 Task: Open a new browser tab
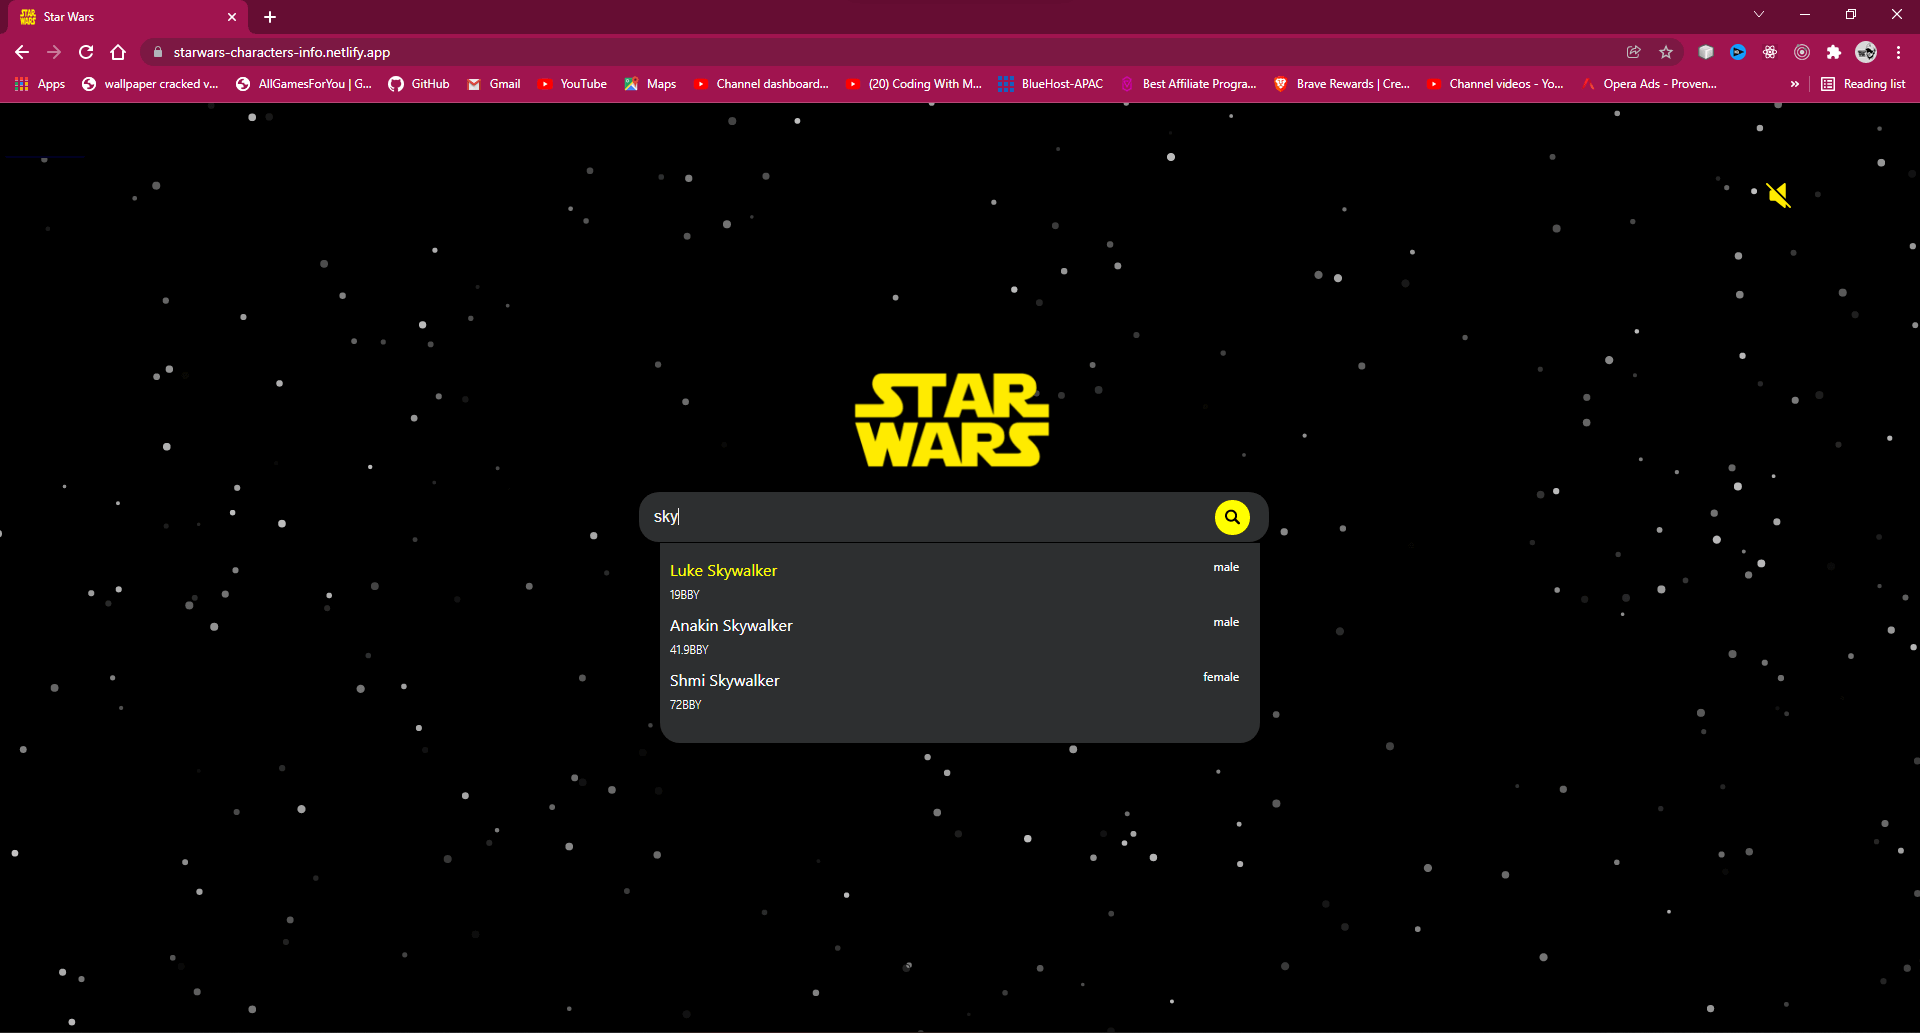[x=270, y=17]
